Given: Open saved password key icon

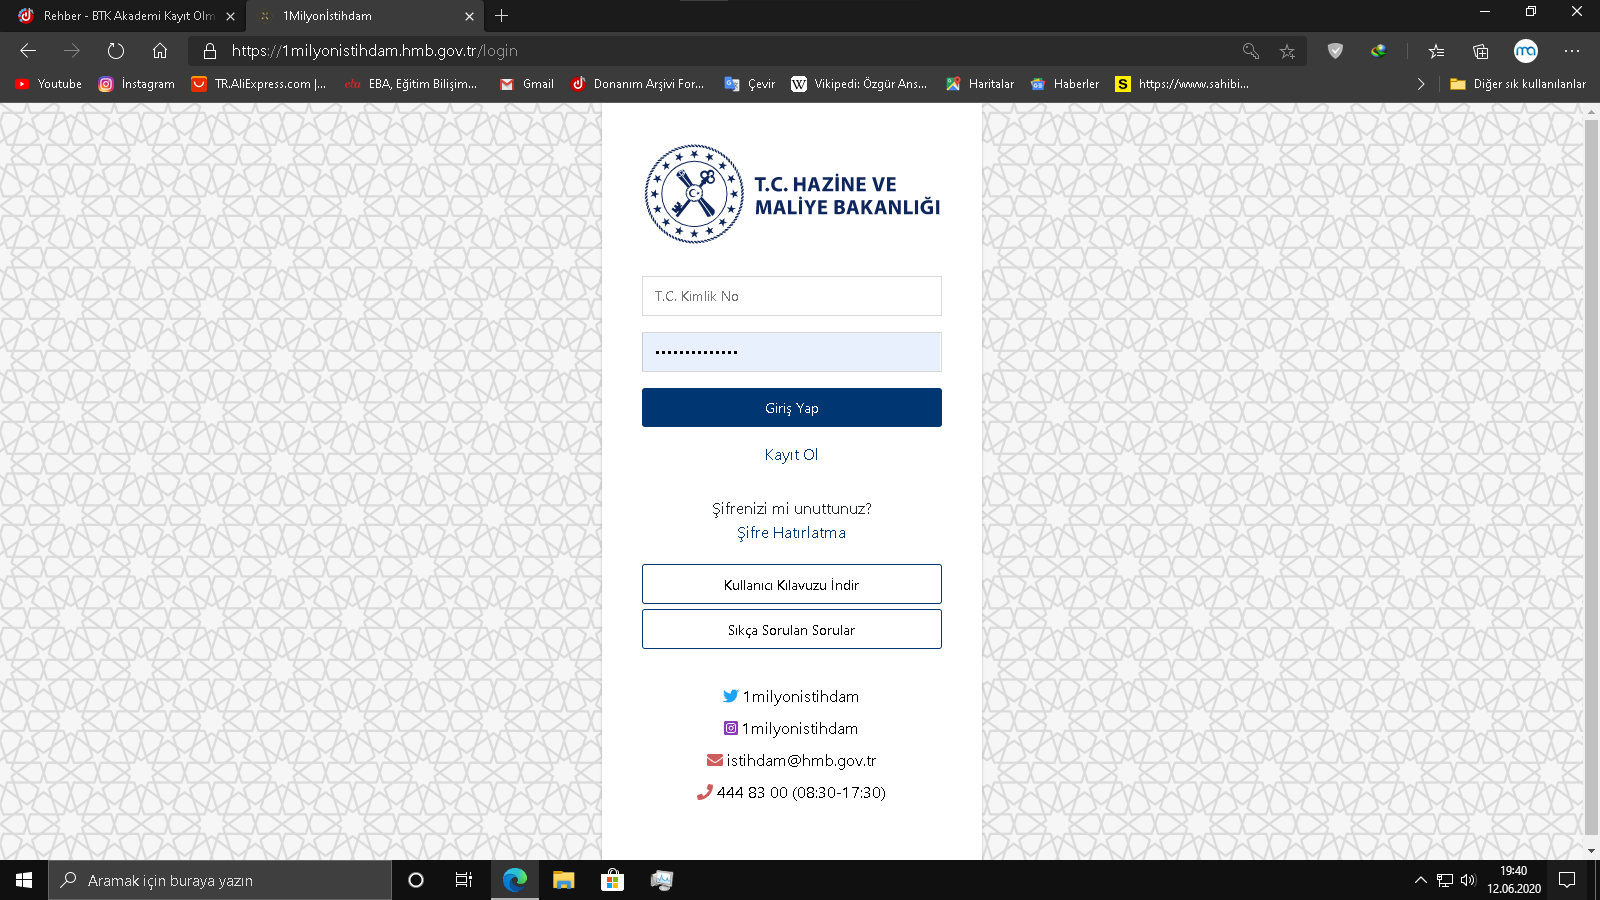Looking at the screenshot, I should point(1250,51).
